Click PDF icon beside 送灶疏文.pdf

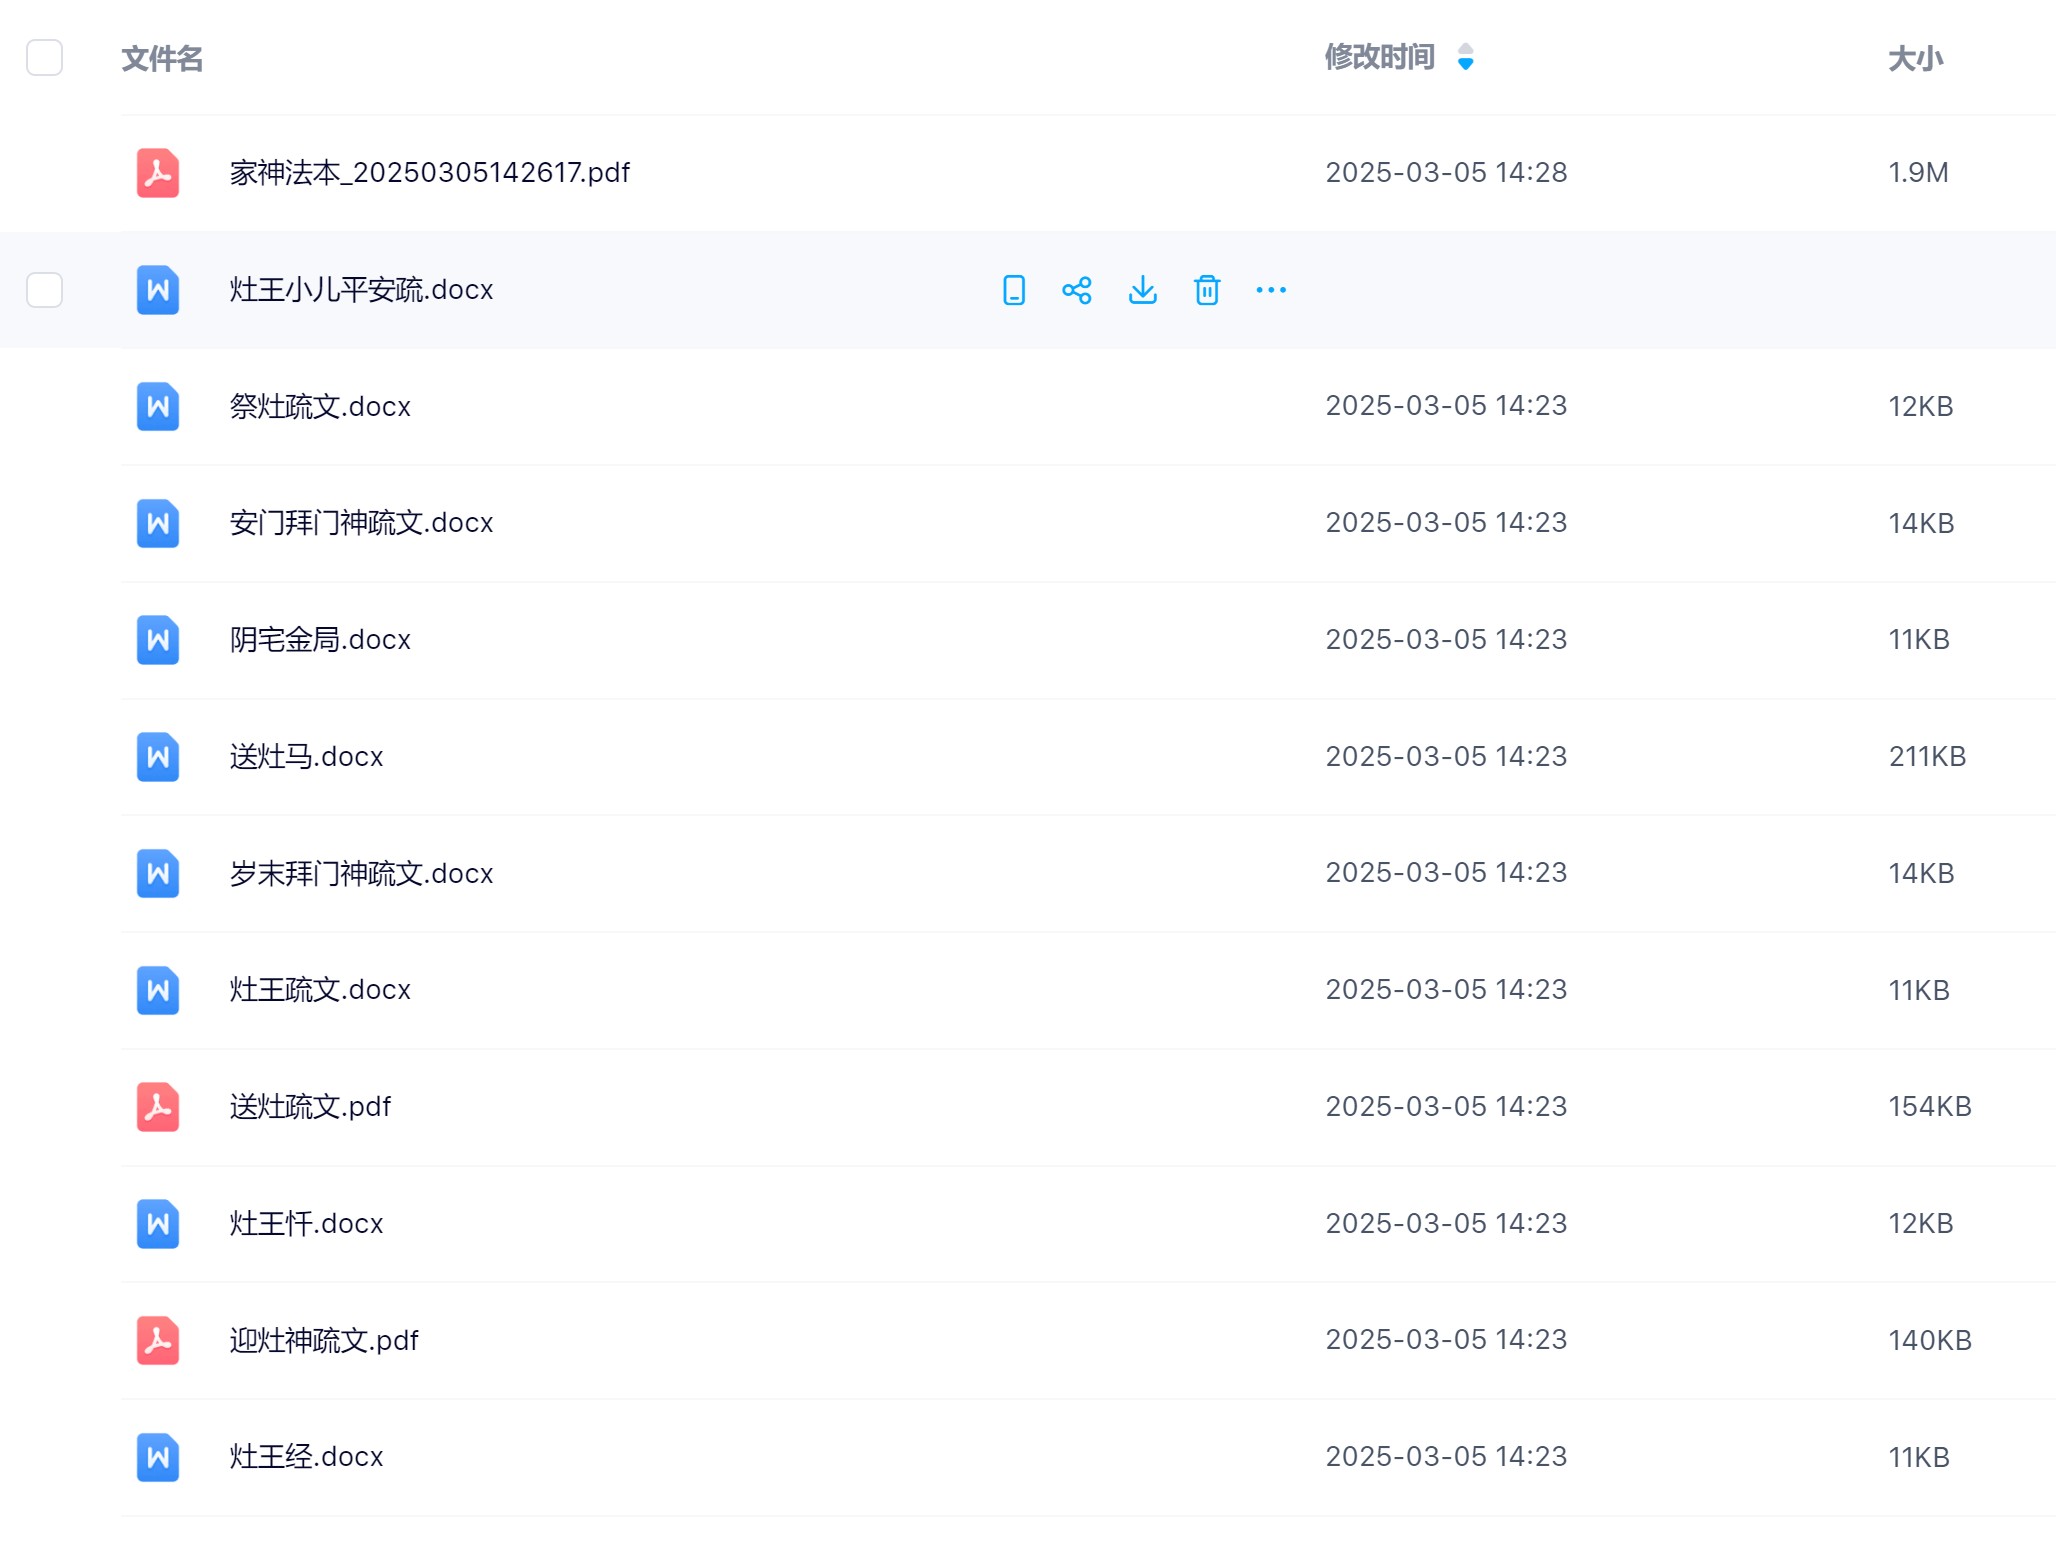click(158, 1107)
